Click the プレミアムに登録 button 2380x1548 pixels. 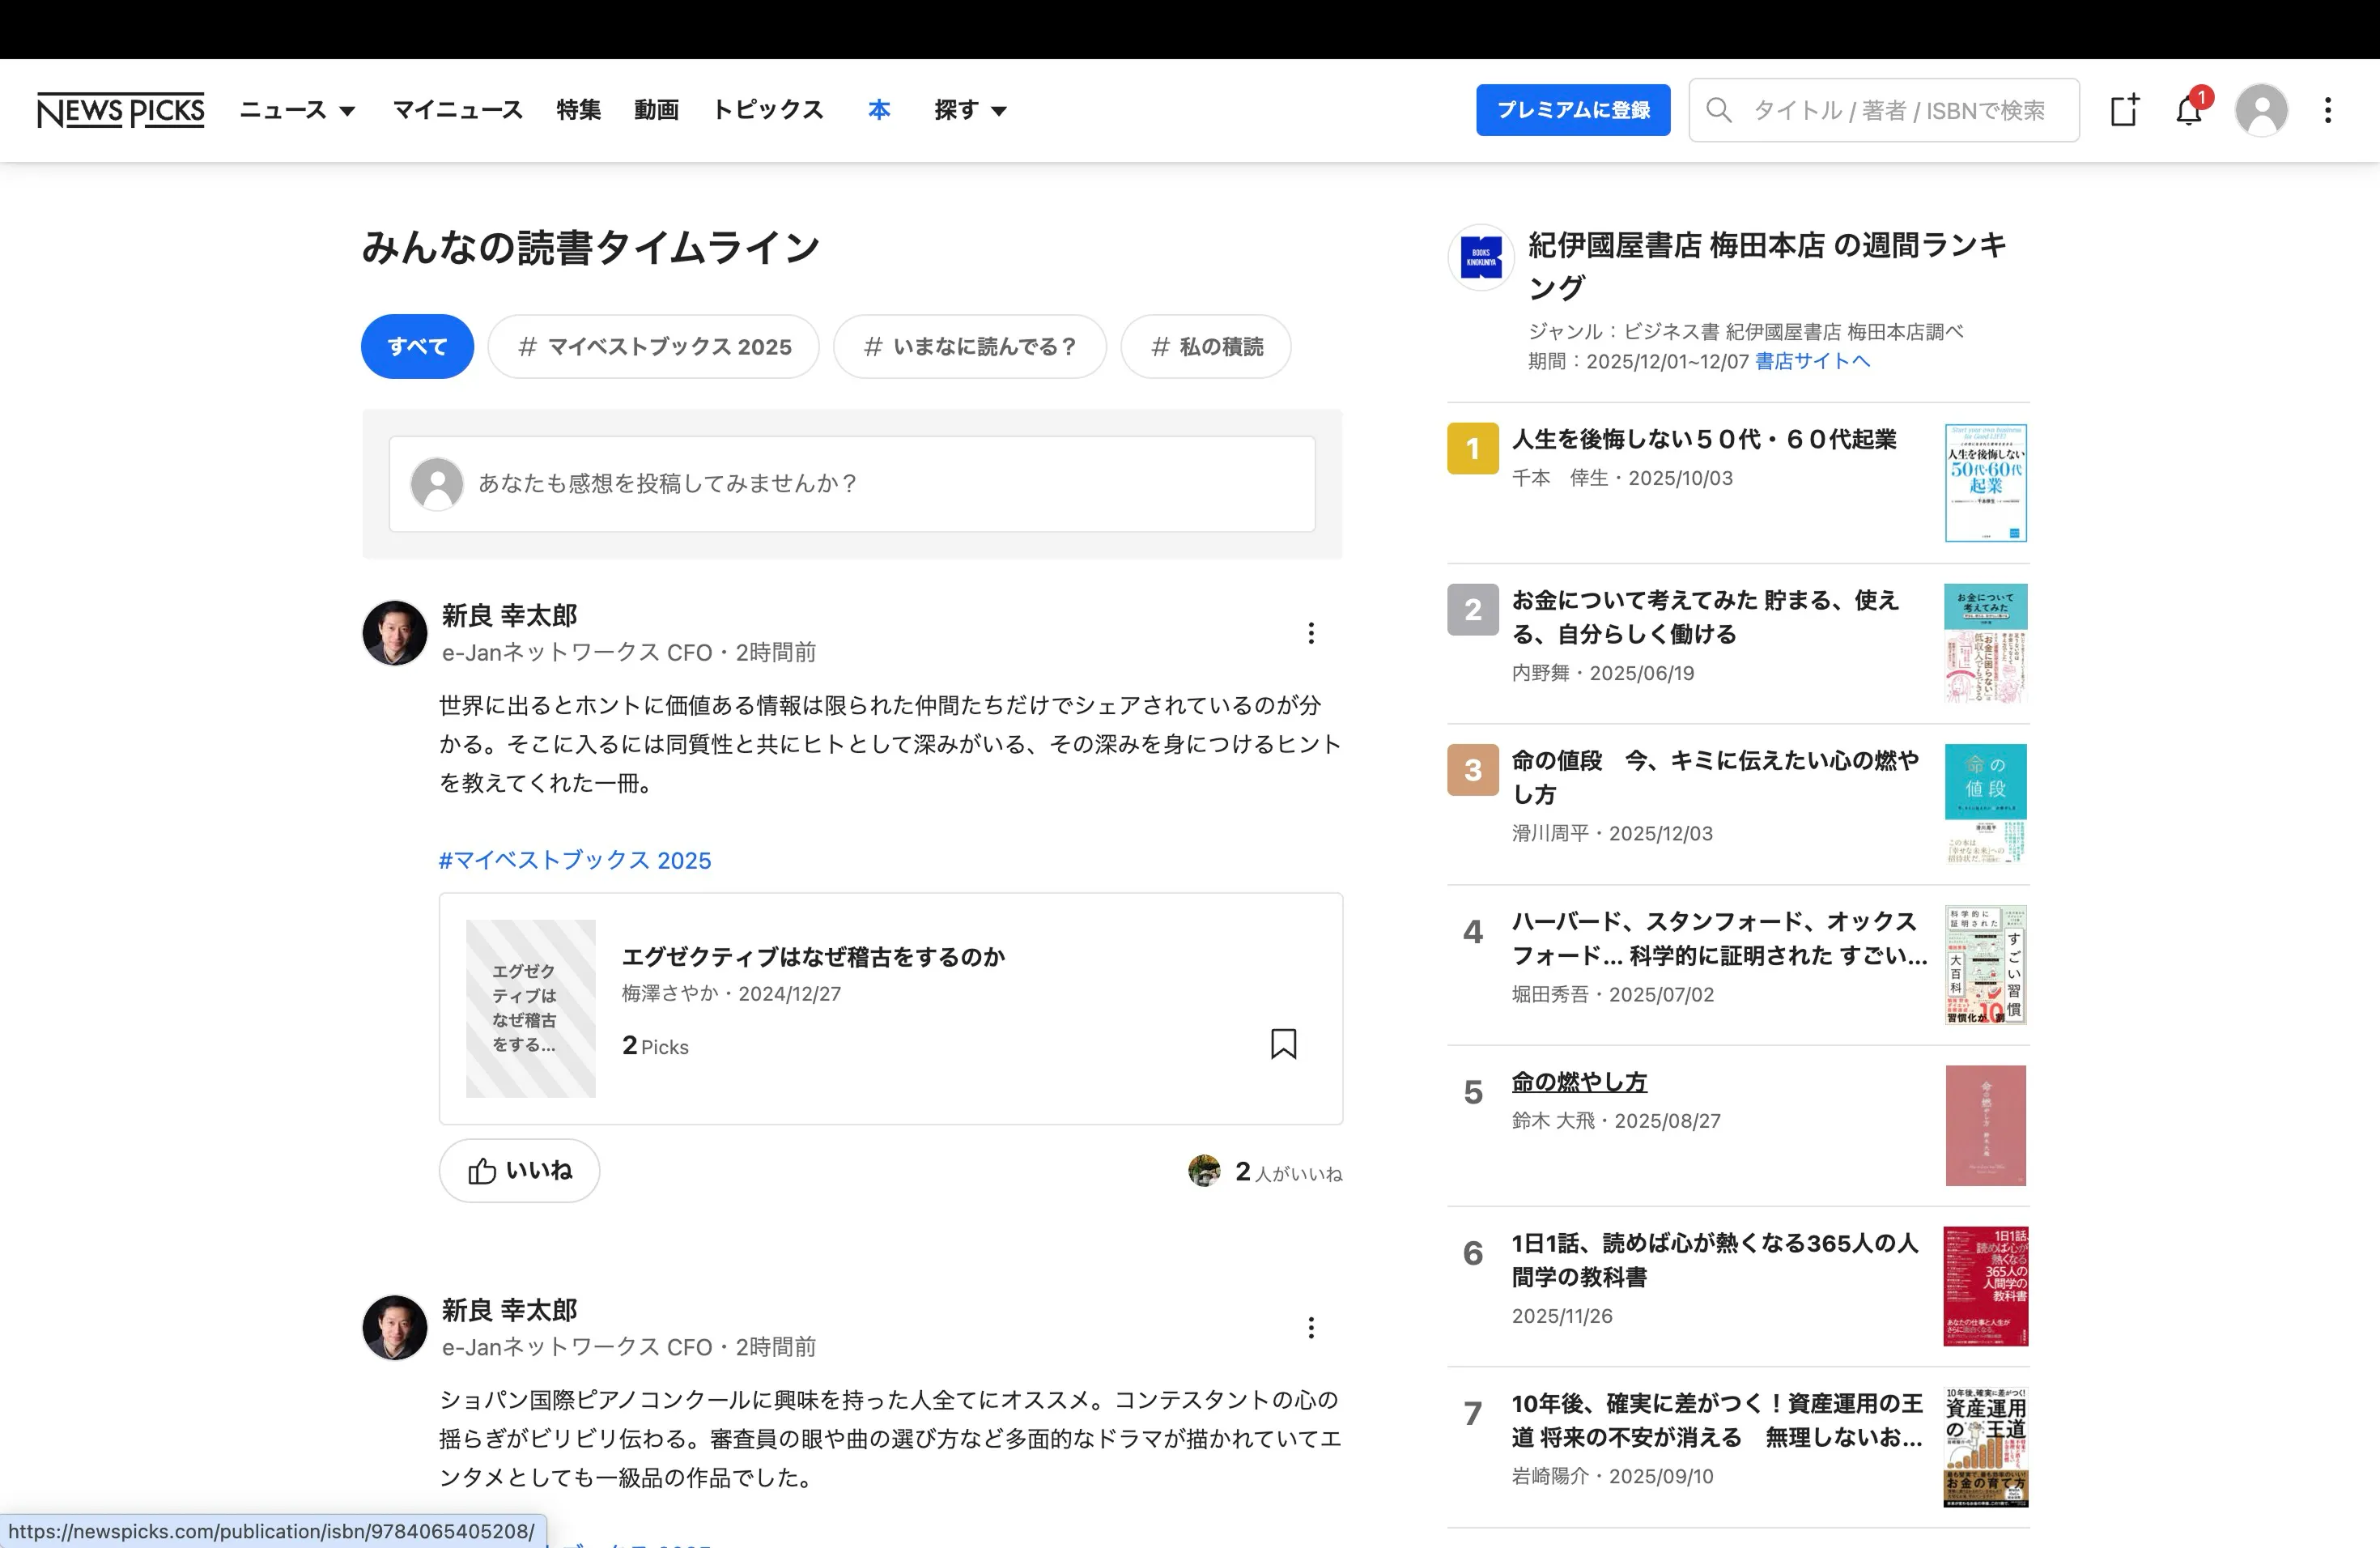pos(1573,110)
